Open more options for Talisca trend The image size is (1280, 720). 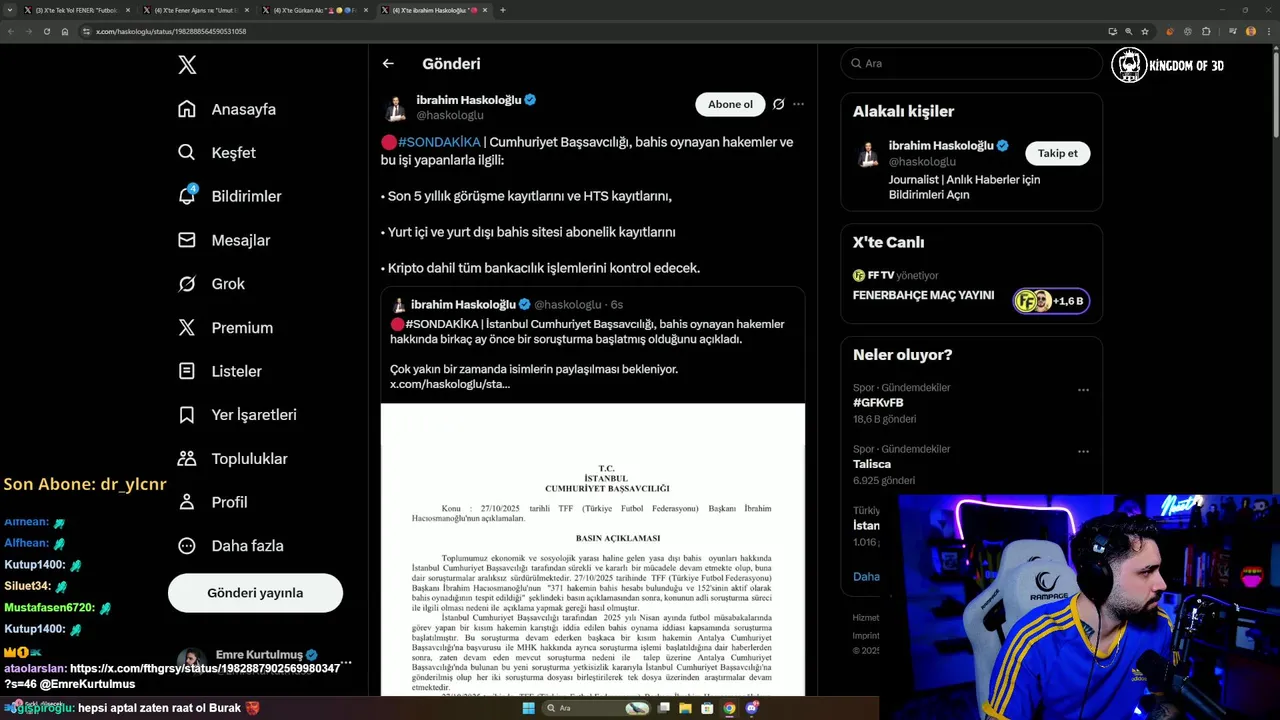pyautogui.click(x=1083, y=452)
